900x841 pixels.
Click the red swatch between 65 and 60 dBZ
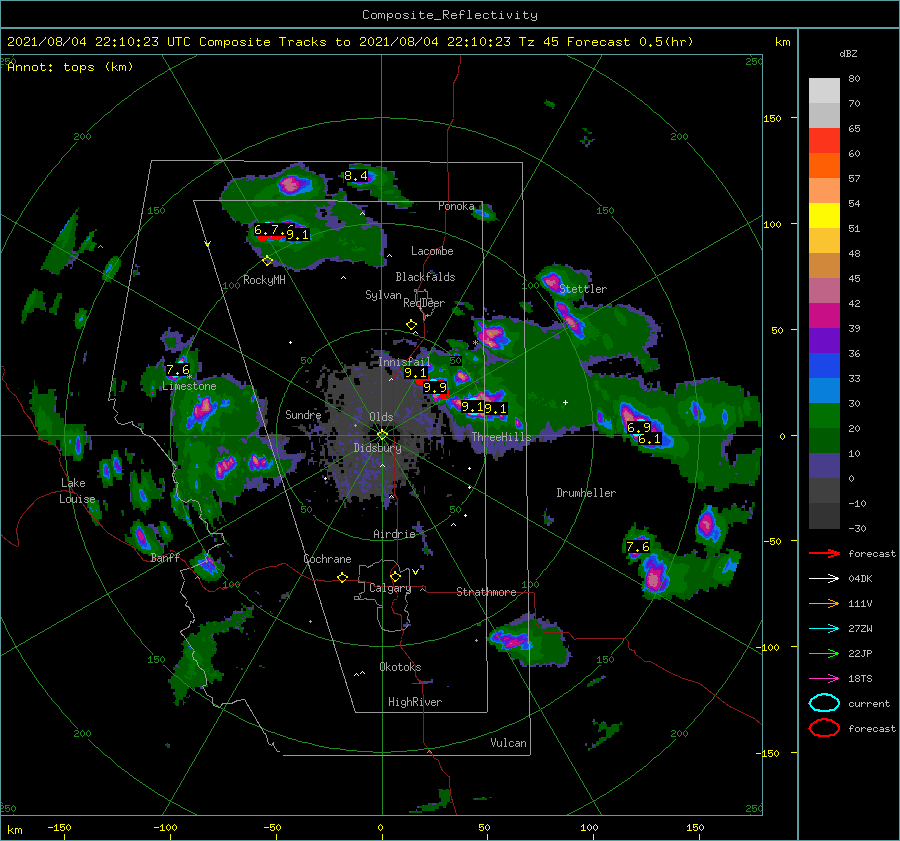824,141
